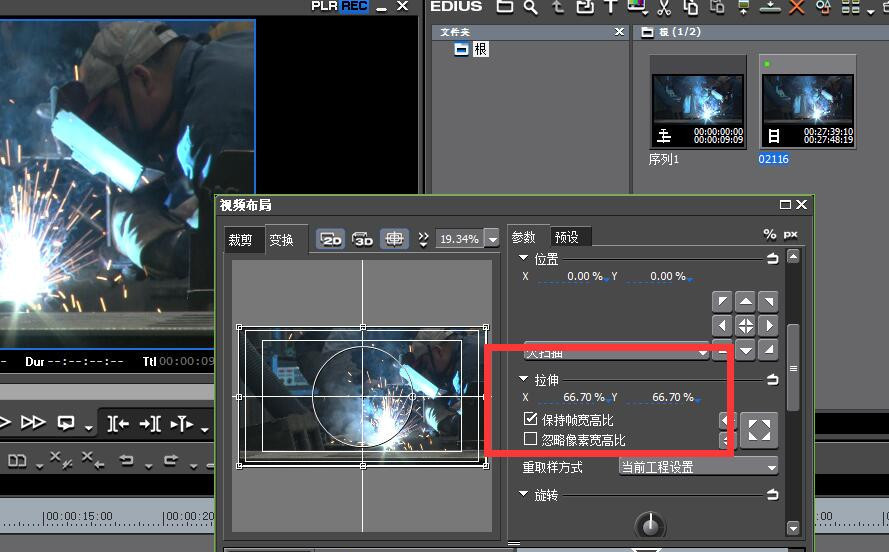This screenshot has height=552, width=889.
Task: Open the 19.34% zoom dropdown
Action: pos(491,239)
